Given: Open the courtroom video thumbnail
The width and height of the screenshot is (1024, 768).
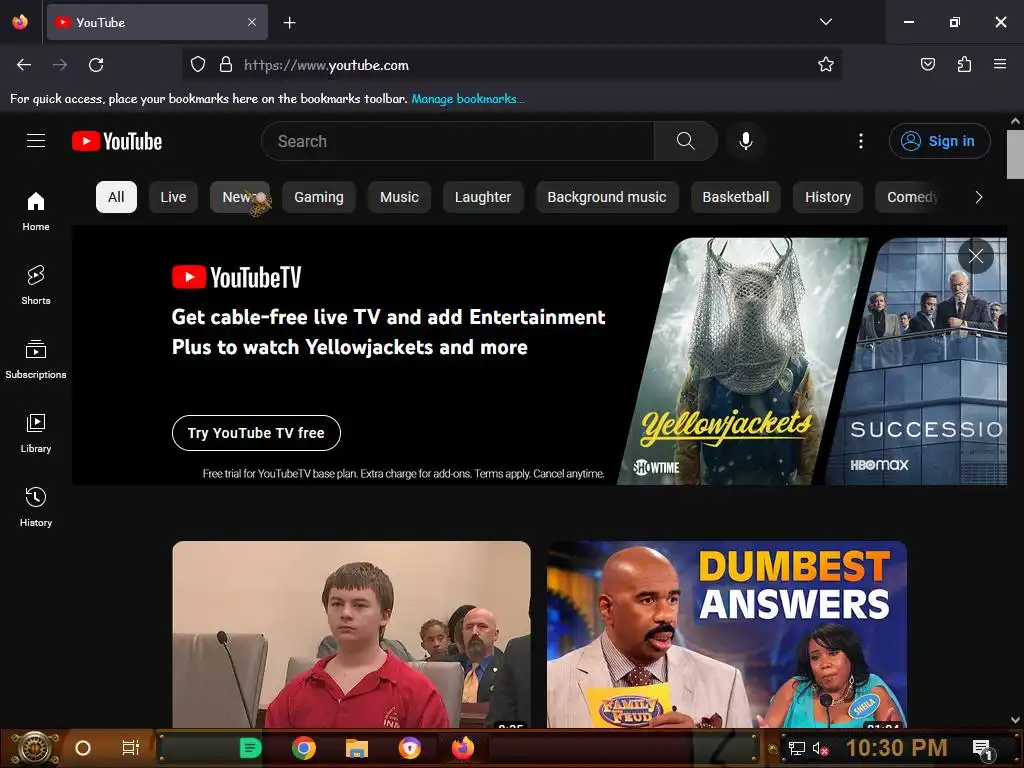Looking at the screenshot, I should [x=351, y=634].
